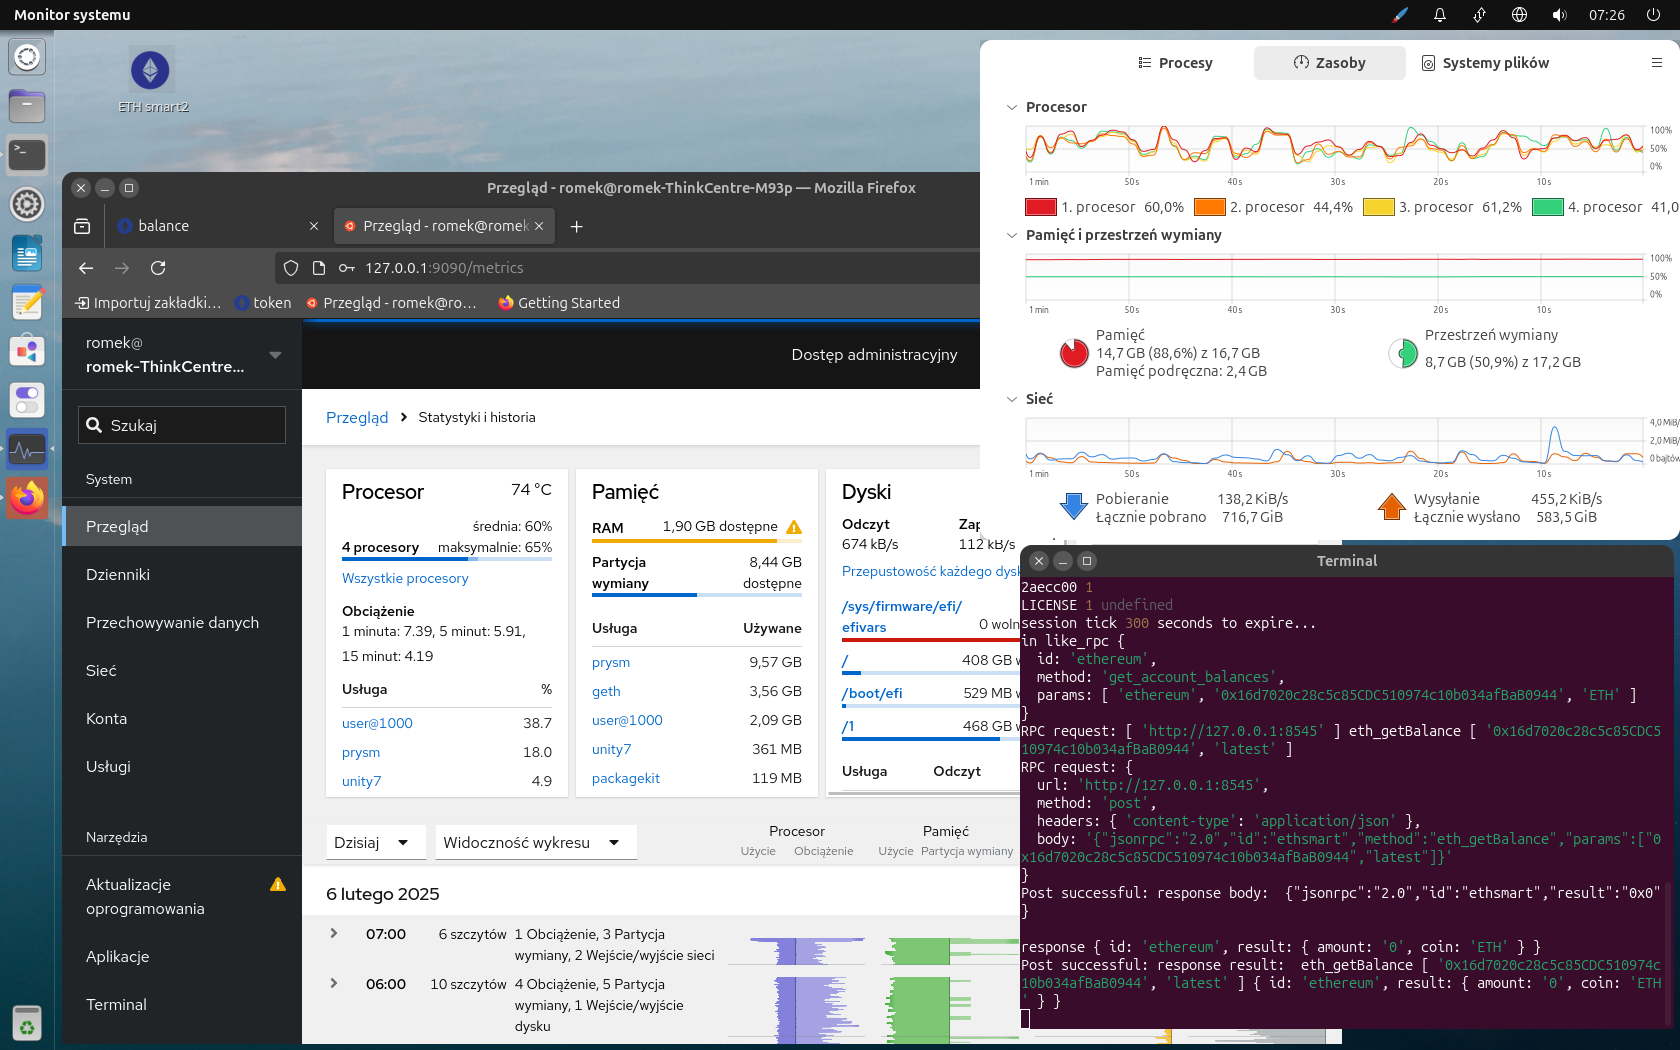Screen dimensions: 1680x1050
Task: Click network globe icon in top bar
Action: [x=1519, y=15]
